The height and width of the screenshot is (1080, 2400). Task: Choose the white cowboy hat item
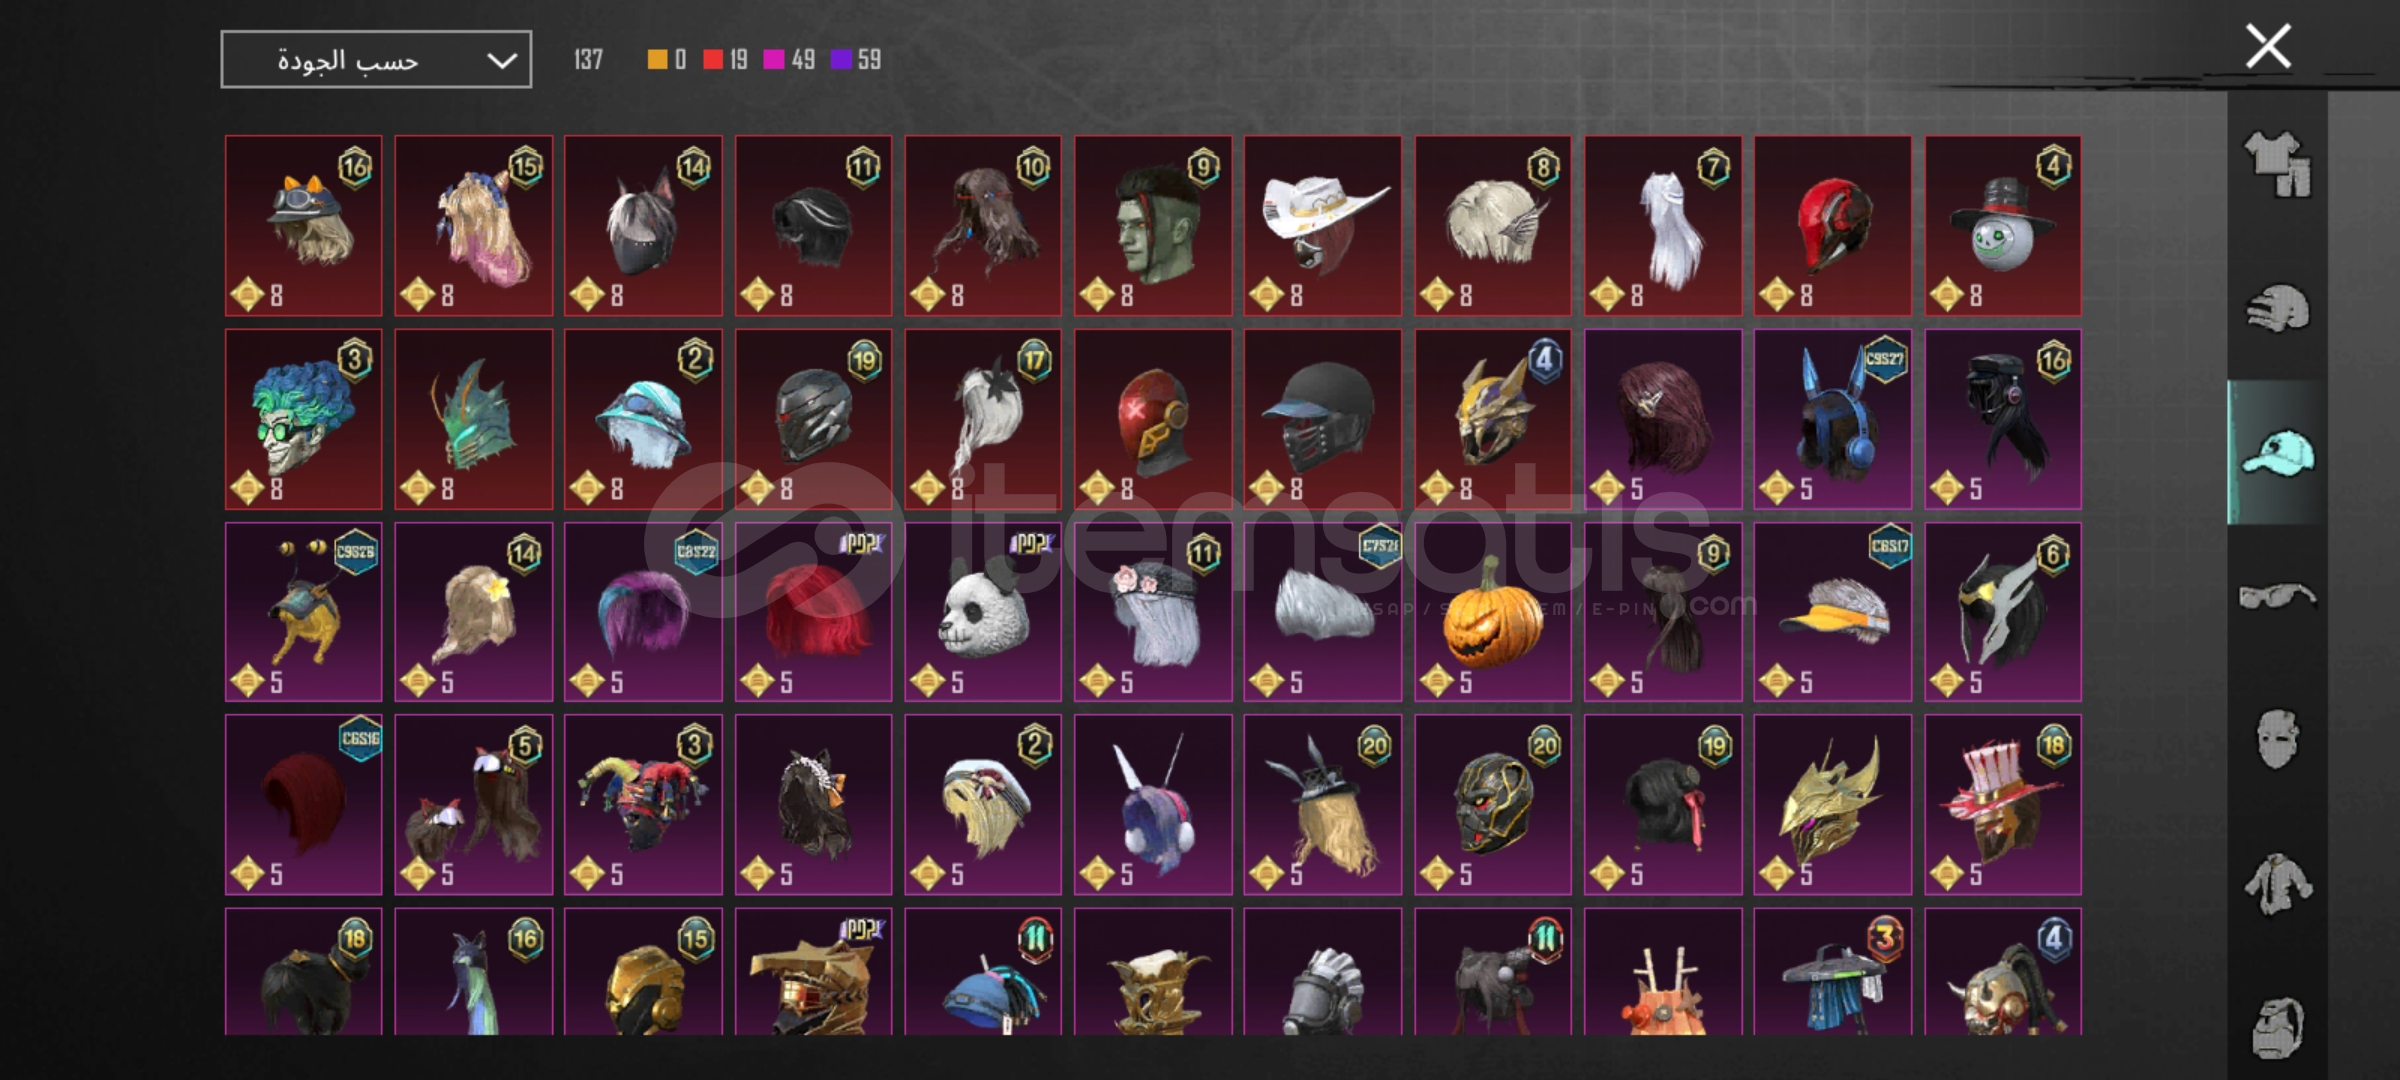coord(1322,226)
